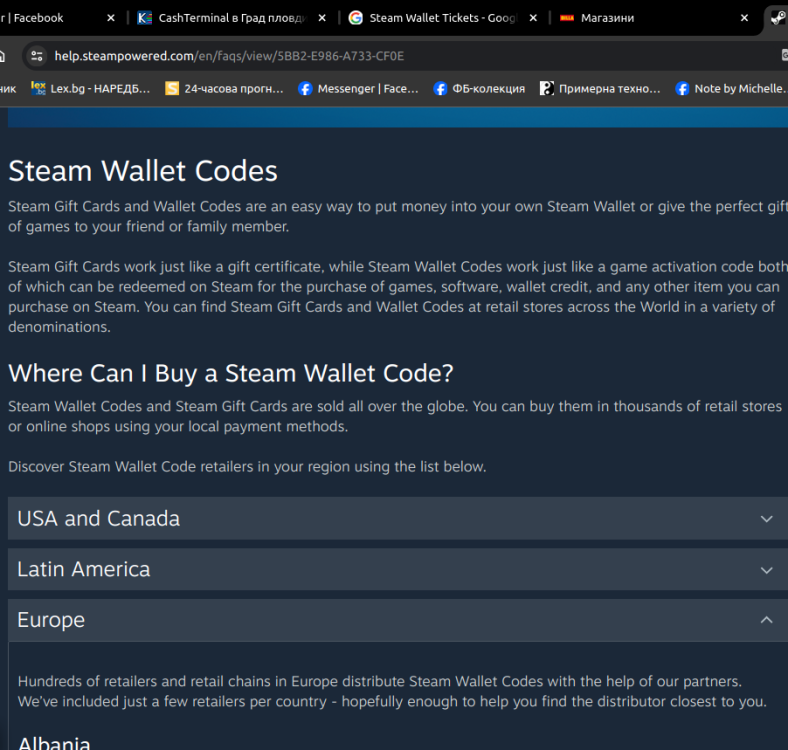The height and width of the screenshot is (750, 788).
Task: Click the Note by Michelle Facebook icon
Action: 682,88
